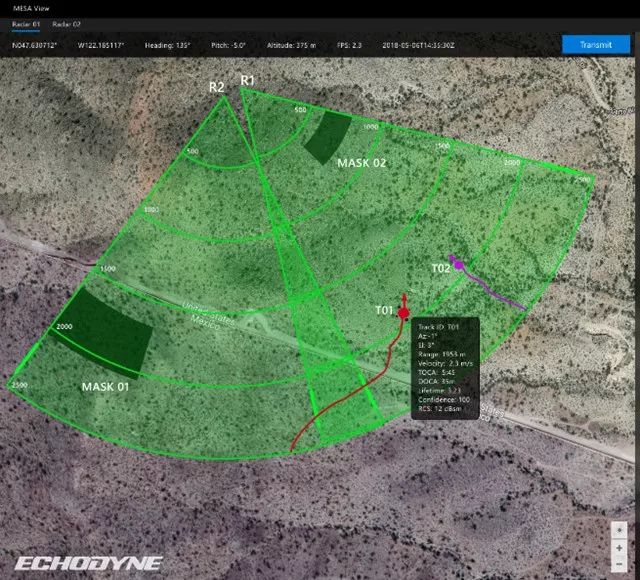Switch to the Radar 01 tab
The image size is (640, 580).
pos(26,23)
